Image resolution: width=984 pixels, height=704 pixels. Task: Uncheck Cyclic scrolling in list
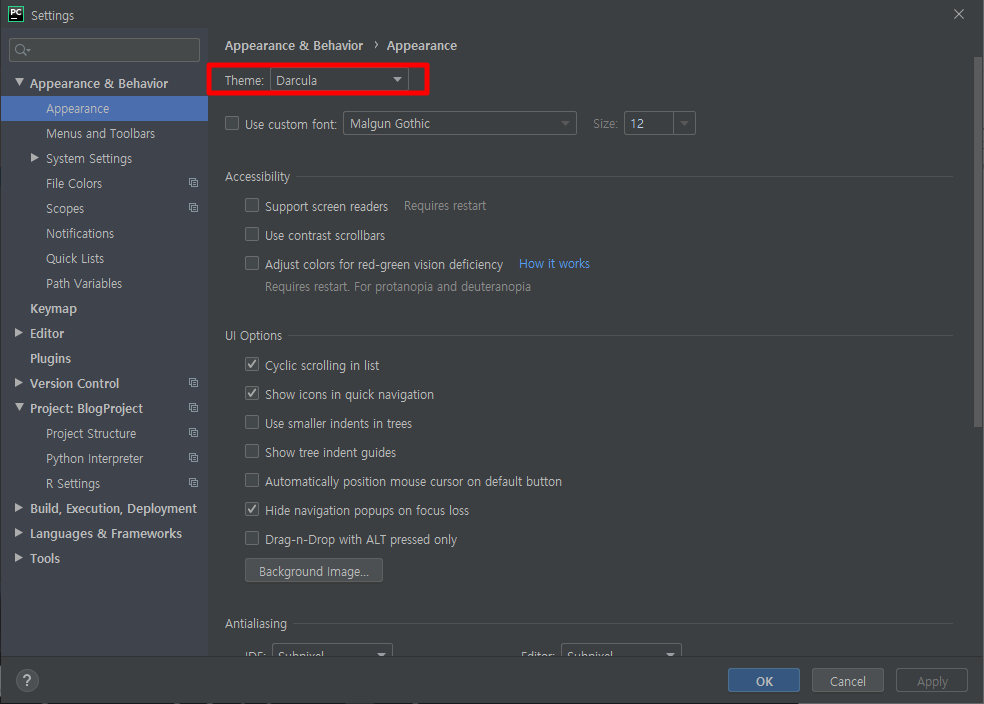tap(252, 365)
